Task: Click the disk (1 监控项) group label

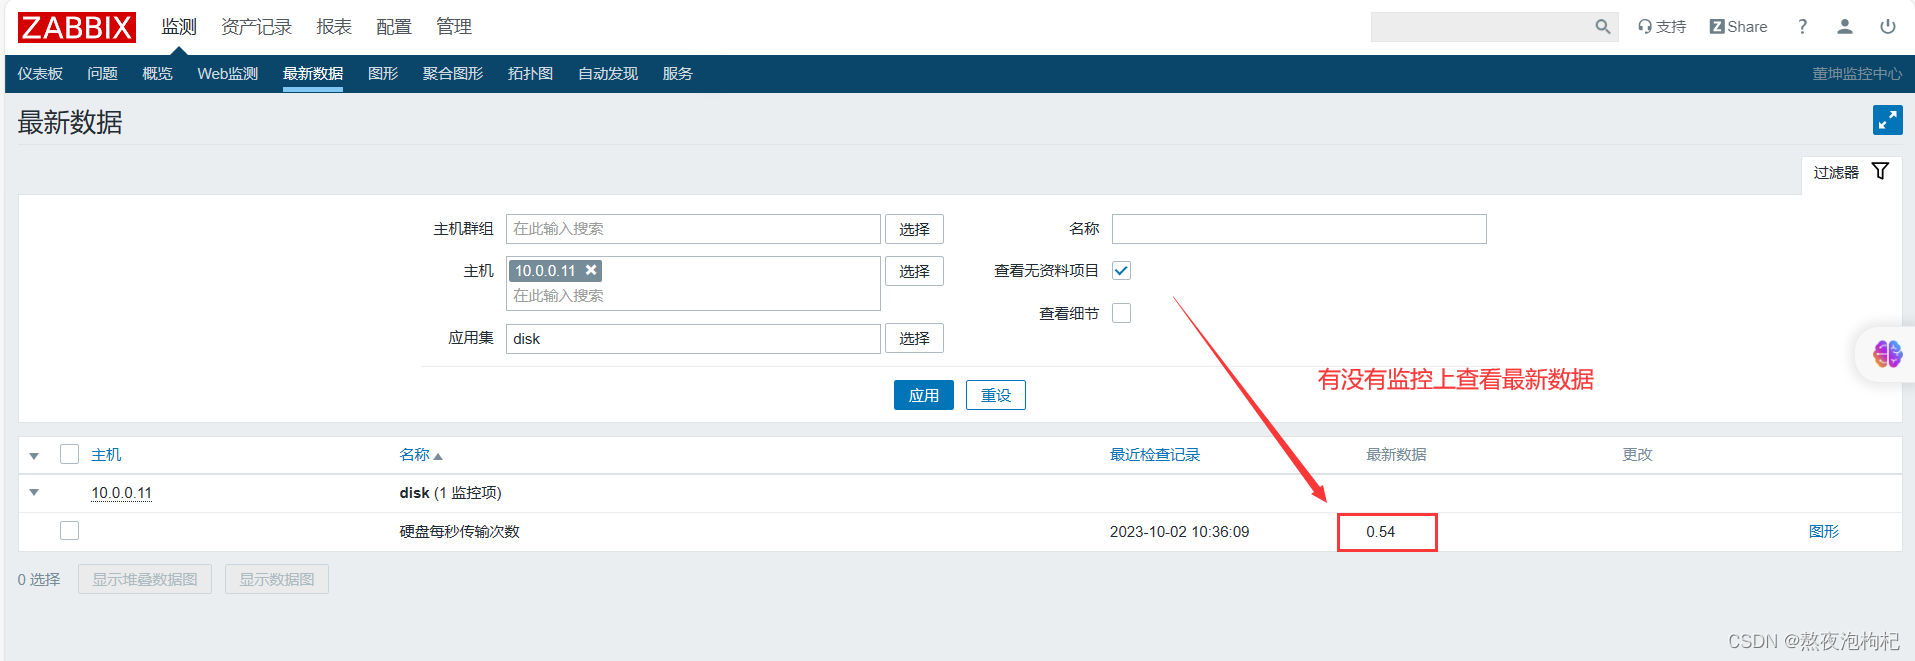Action: 451,493
